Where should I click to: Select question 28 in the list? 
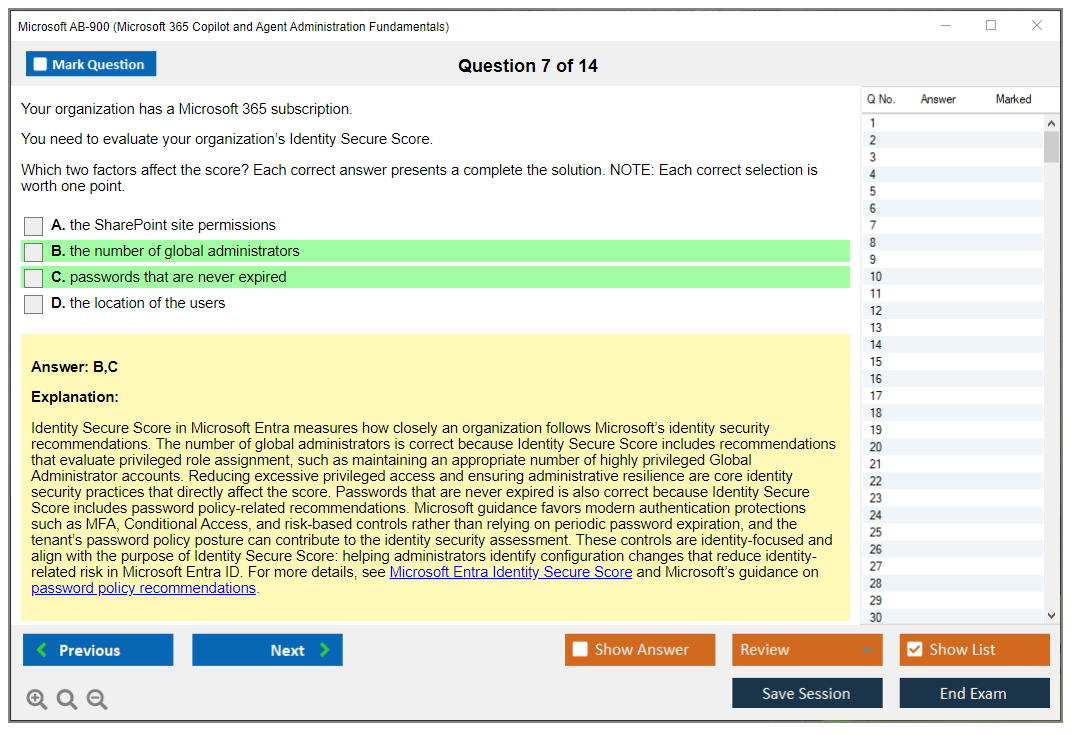pos(952,583)
